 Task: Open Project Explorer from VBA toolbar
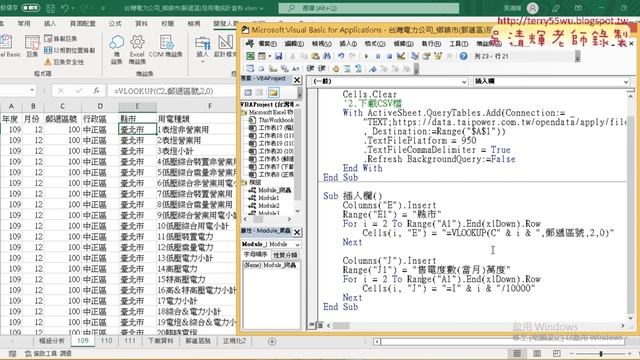(415, 56)
